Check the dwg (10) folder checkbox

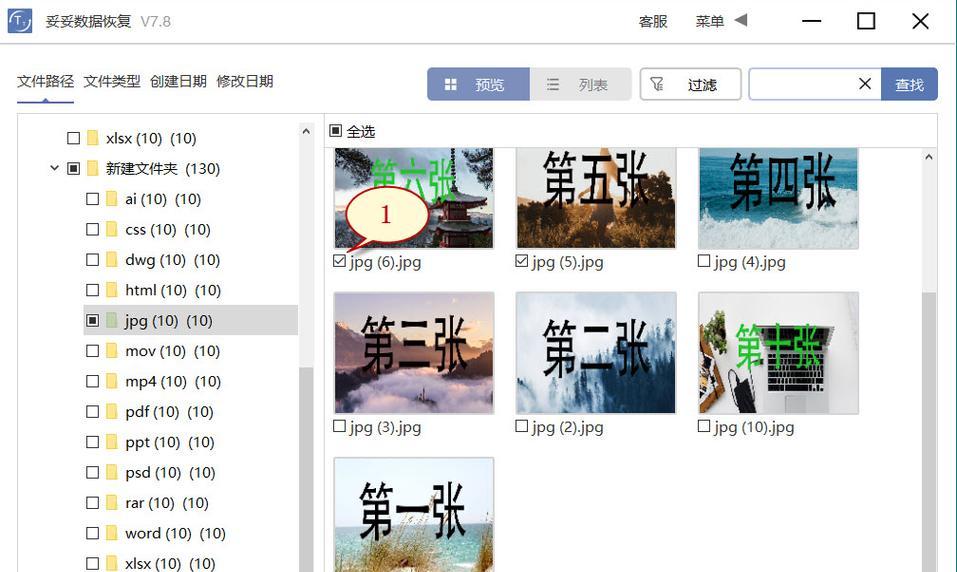92,259
